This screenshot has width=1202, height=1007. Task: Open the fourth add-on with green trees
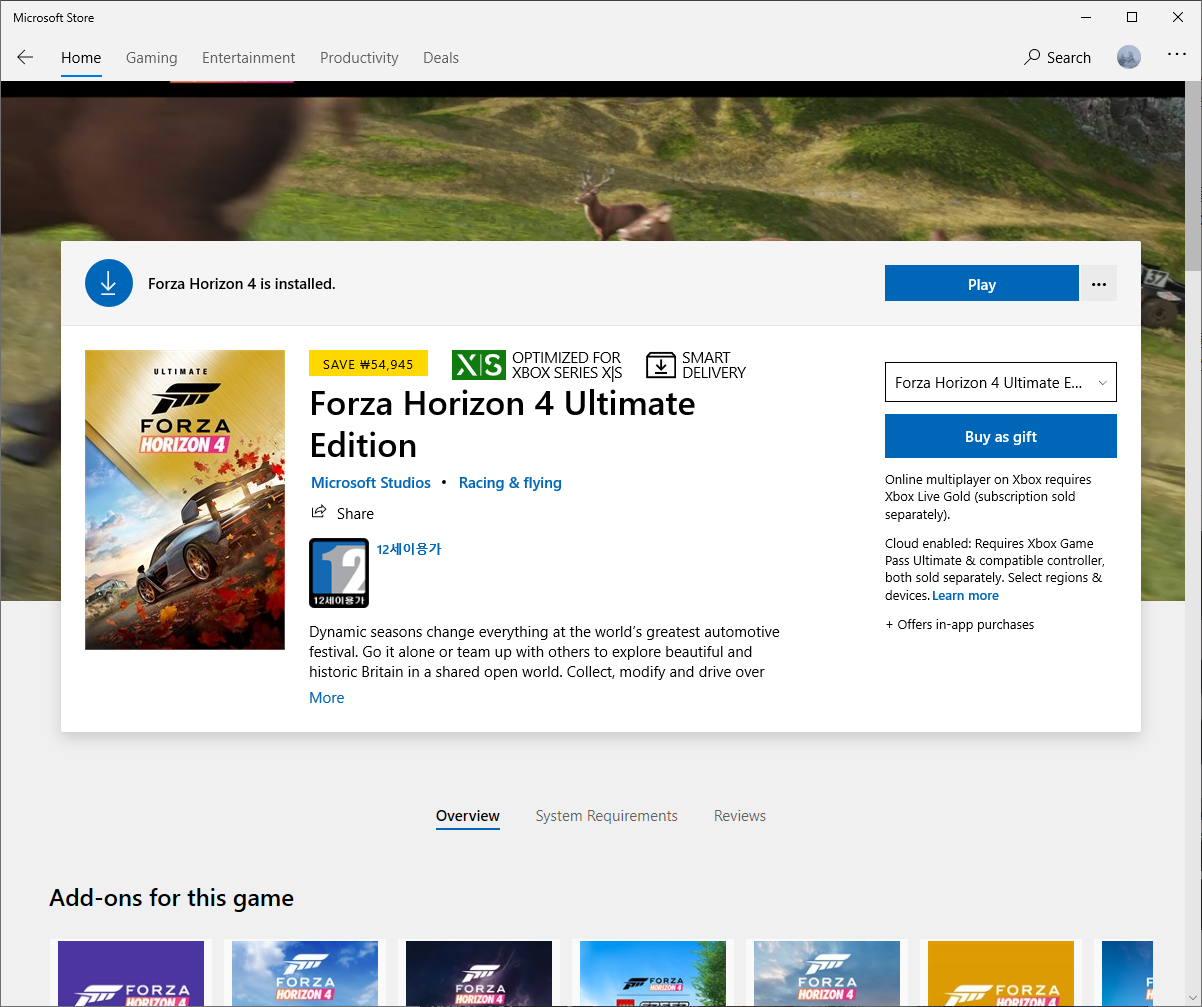tap(653, 973)
